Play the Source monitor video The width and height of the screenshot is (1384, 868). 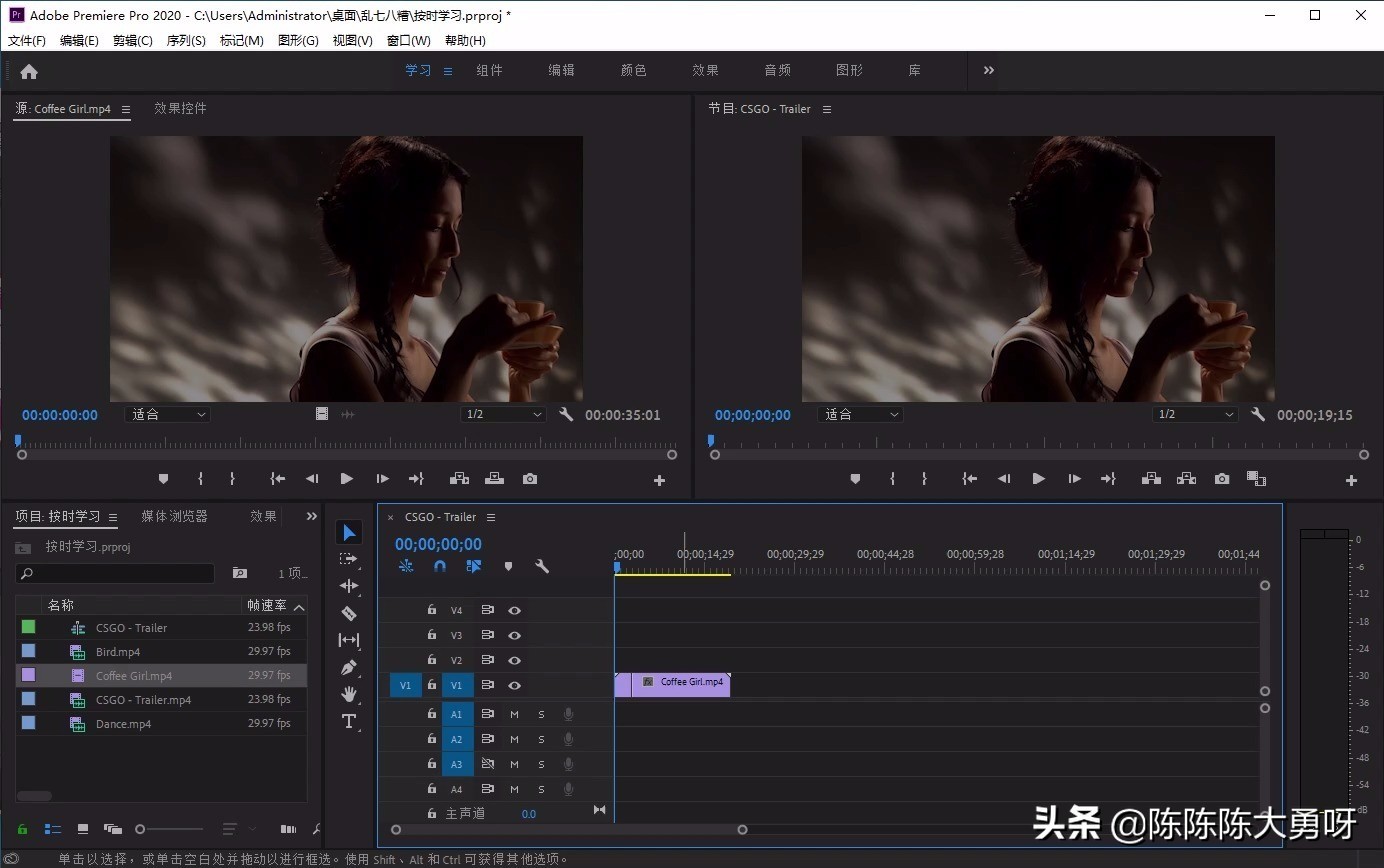(346, 479)
